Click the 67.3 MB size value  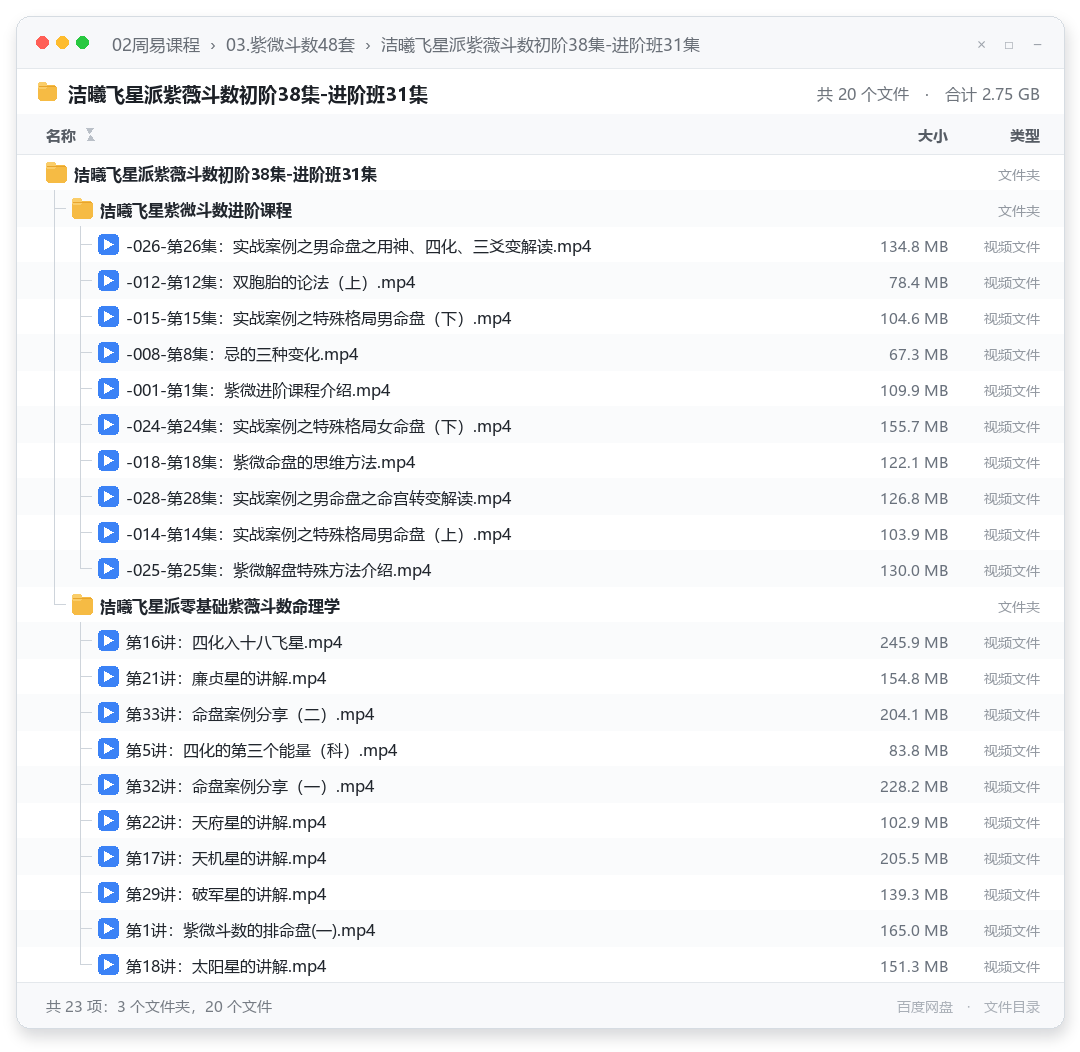[918, 355]
